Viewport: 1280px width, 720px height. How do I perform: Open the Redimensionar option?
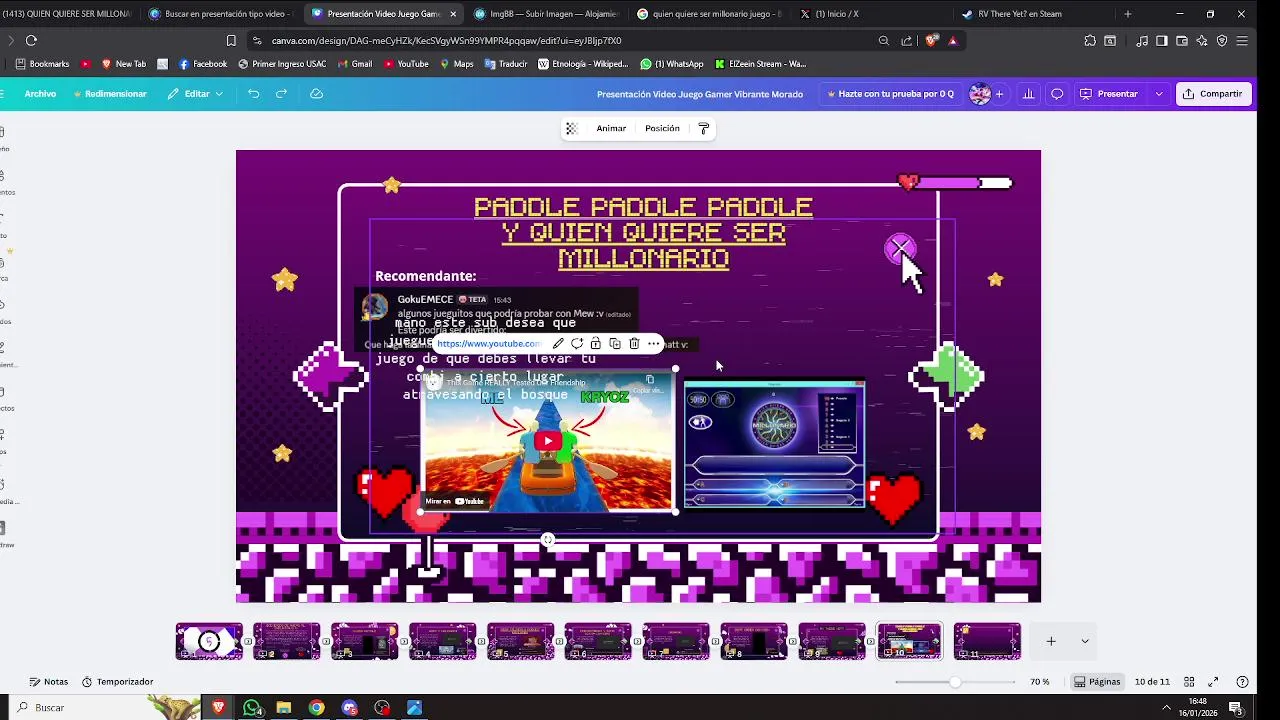[110, 94]
